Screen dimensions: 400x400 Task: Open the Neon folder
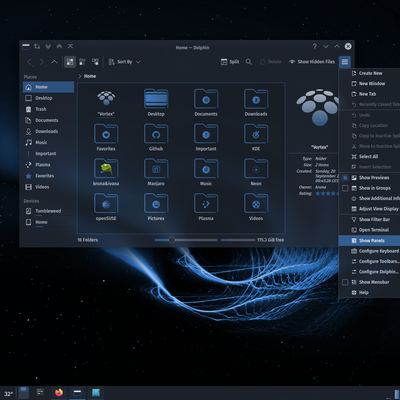[x=256, y=172]
